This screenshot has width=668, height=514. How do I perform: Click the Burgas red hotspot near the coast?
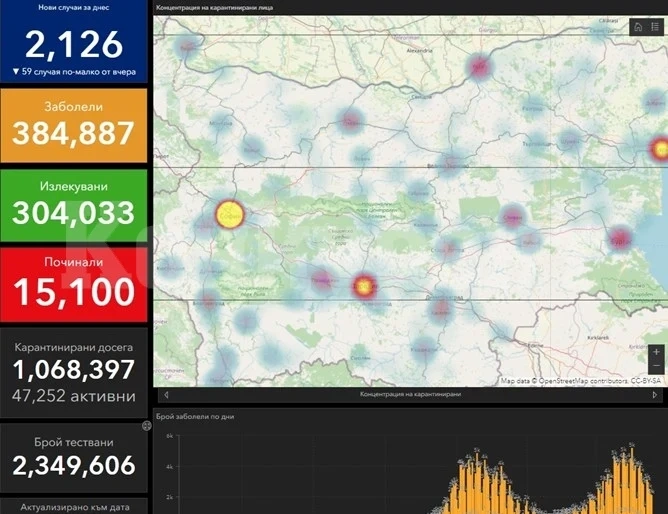[620, 239]
